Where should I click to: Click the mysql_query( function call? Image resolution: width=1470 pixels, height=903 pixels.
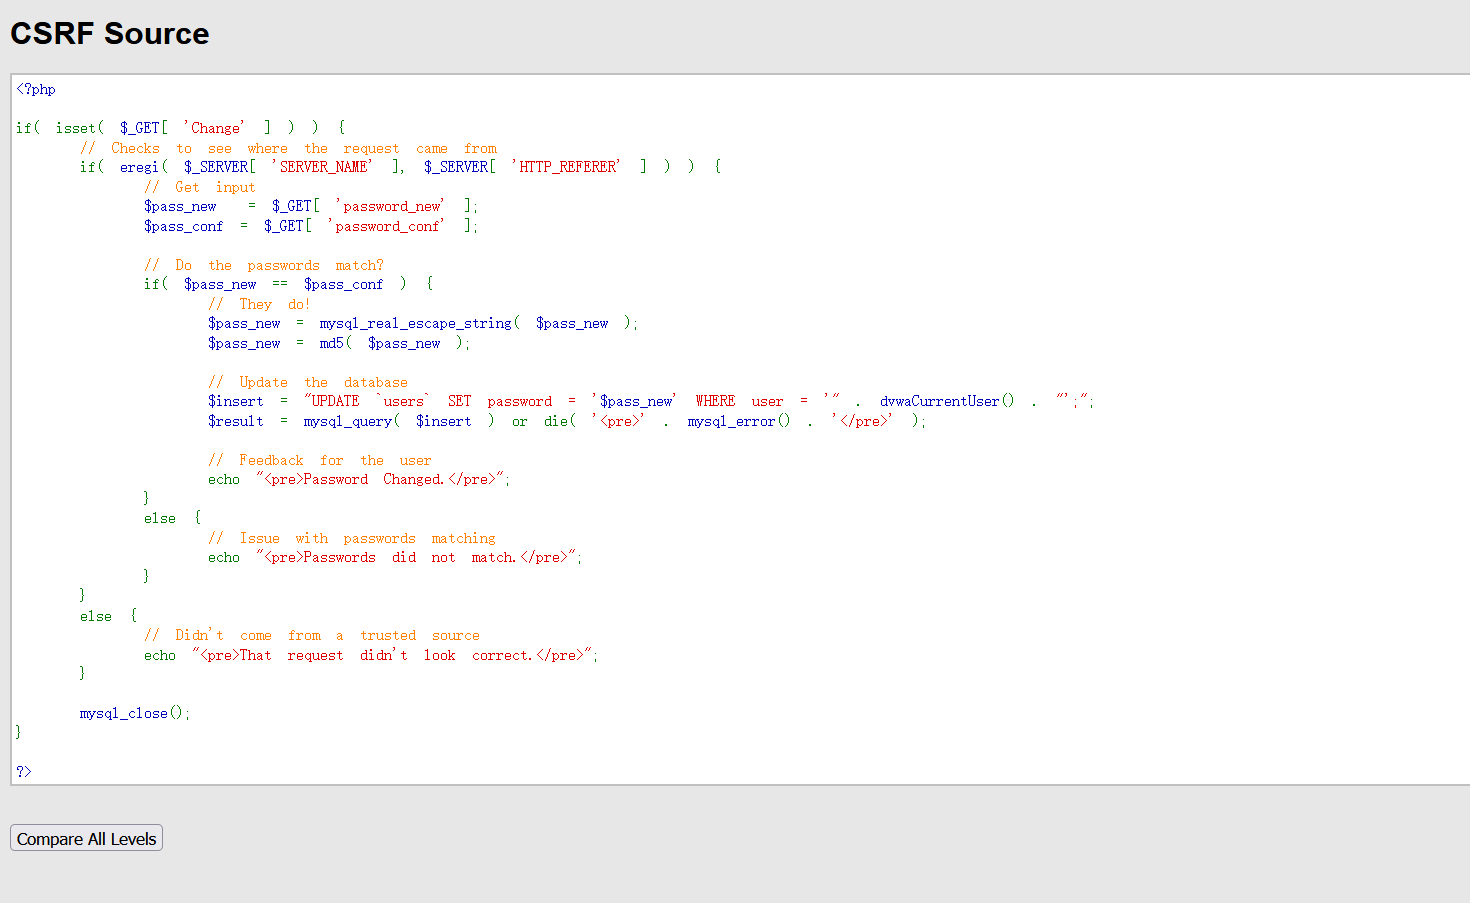pos(352,421)
